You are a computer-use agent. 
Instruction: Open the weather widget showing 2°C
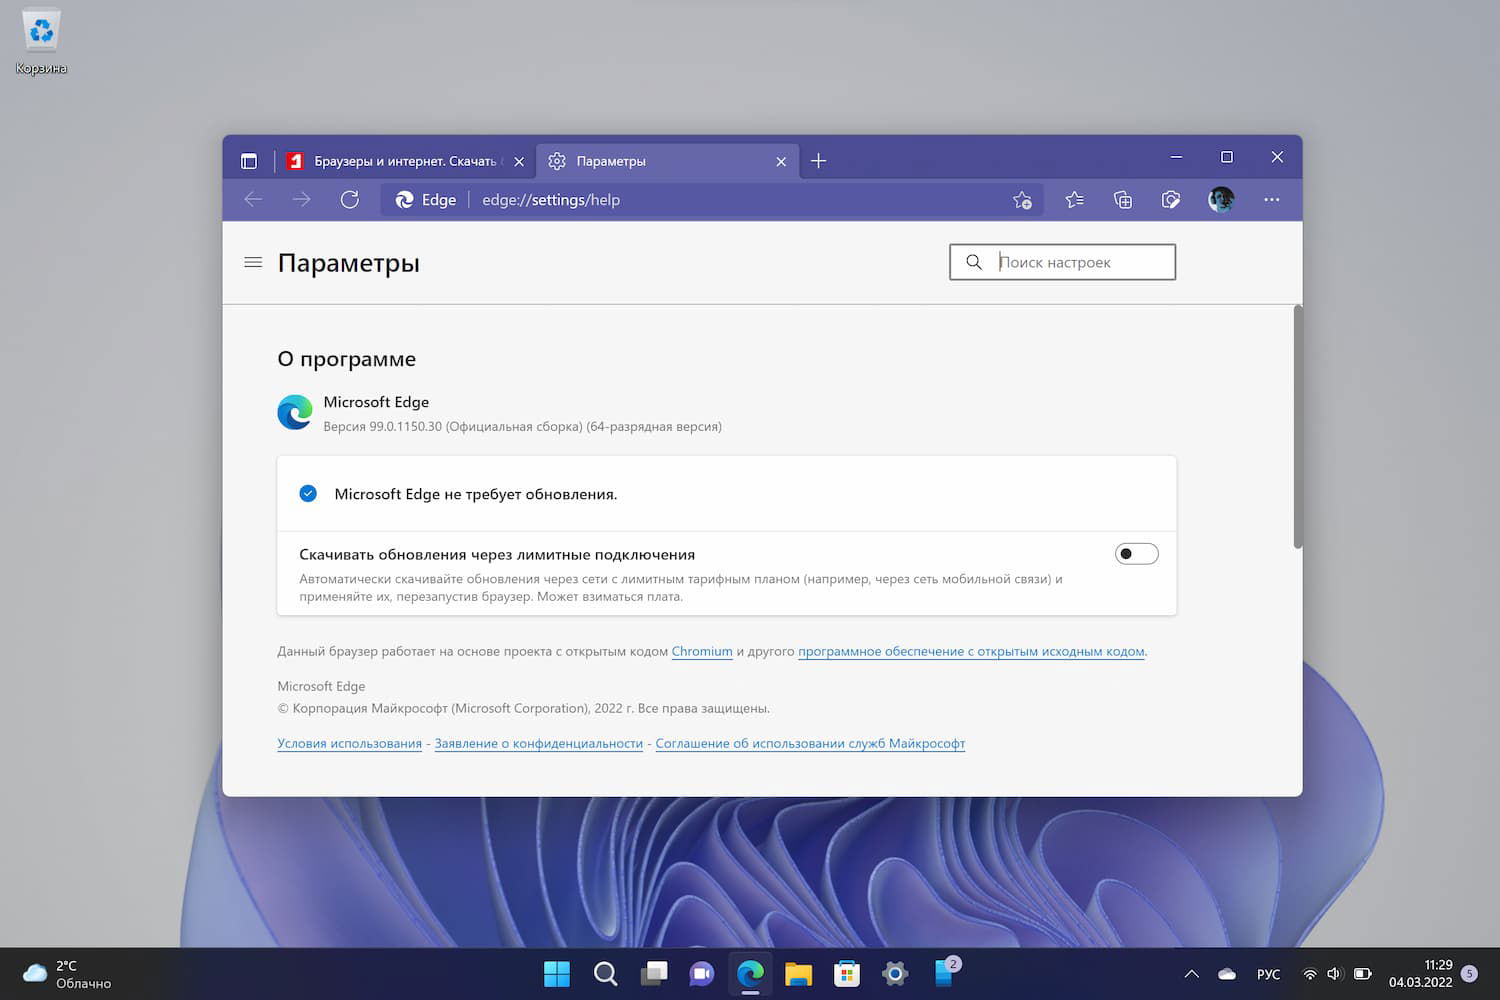tap(67, 974)
